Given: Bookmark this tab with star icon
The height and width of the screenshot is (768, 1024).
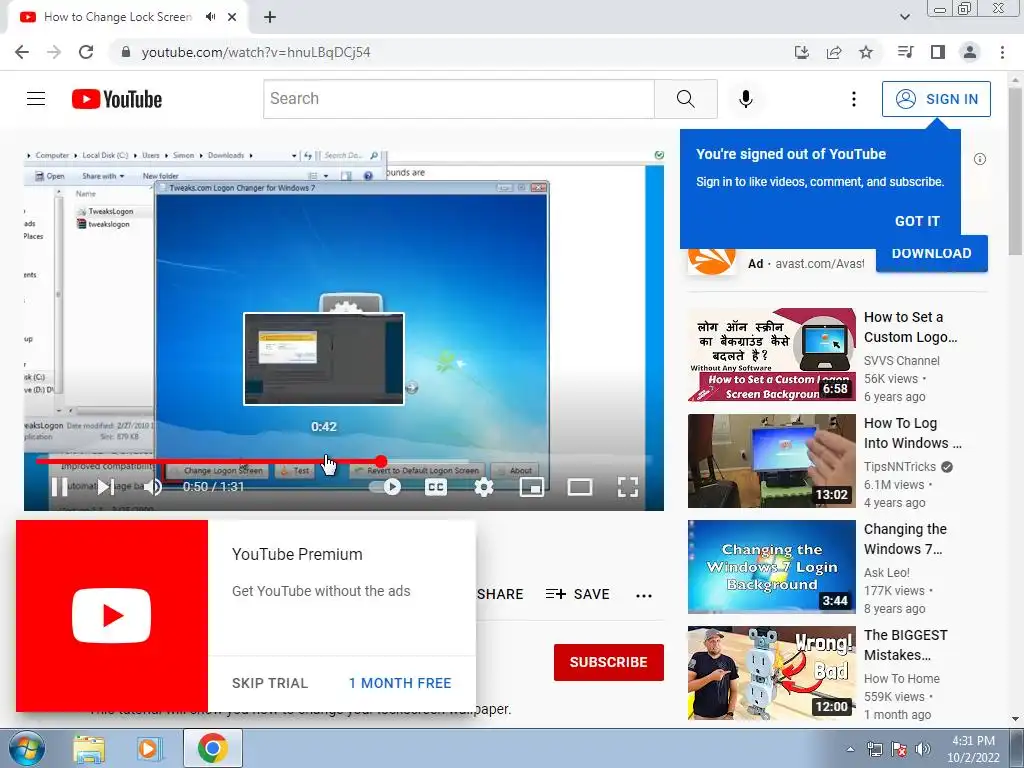Looking at the screenshot, I should [x=866, y=52].
